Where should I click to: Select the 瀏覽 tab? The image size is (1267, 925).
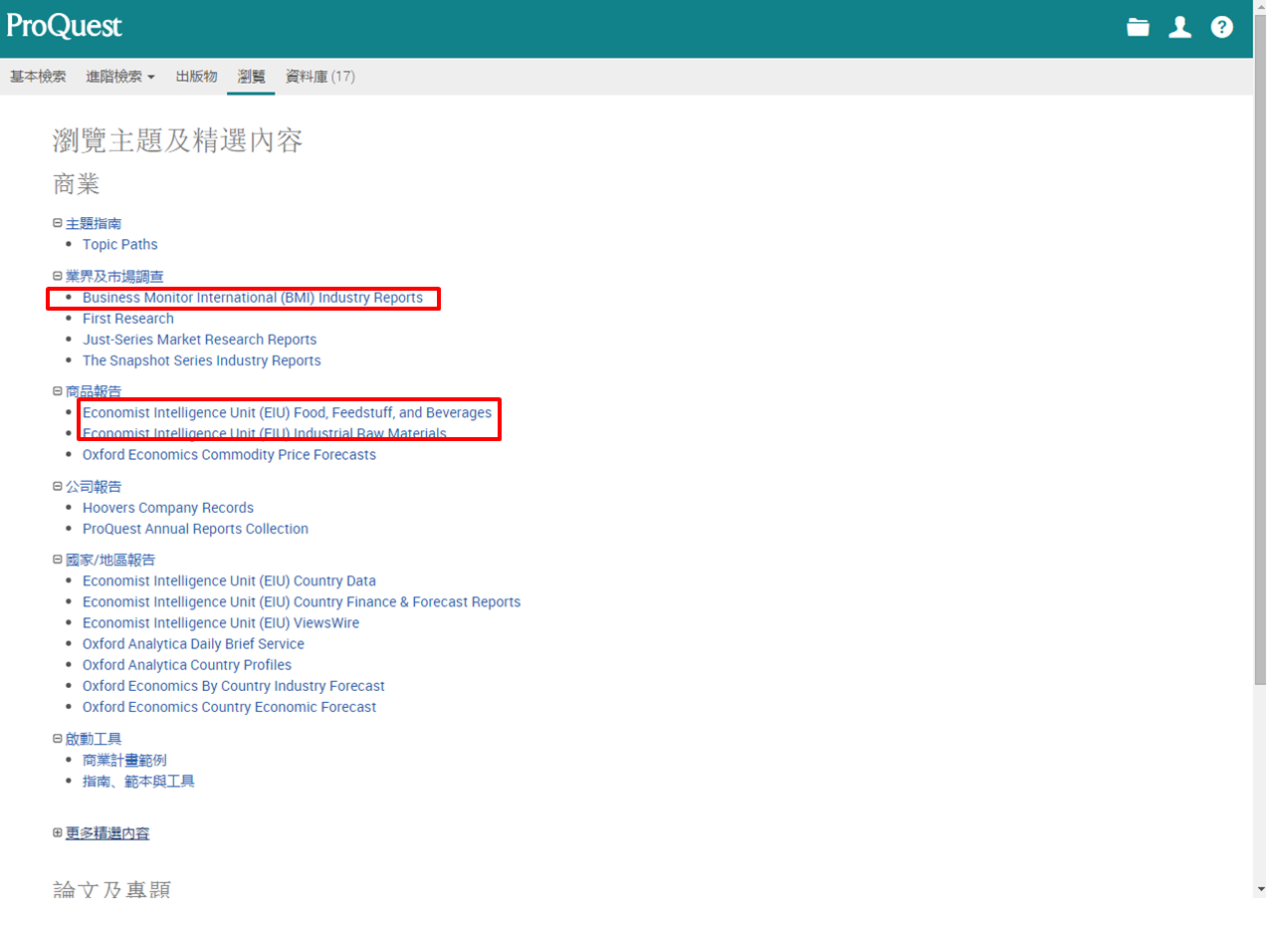pyautogui.click(x=251, y=77)
